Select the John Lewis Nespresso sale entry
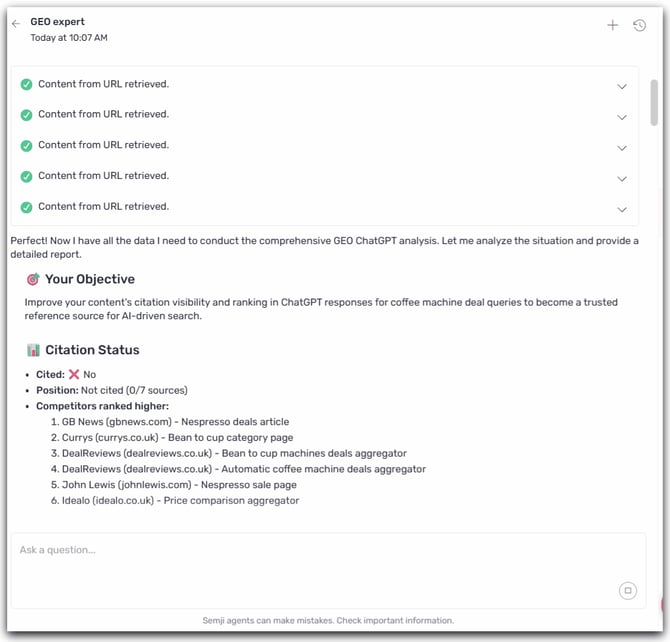Viewport: 670px width, 642px height. click(179, 485)
